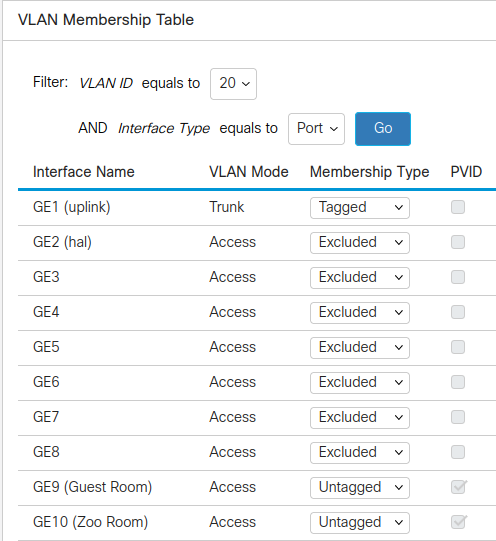Toggle PVID checkbox for GE9 (Guest Room)
Viewport: 496px width, 541px height.
click(x=459, y=486)
